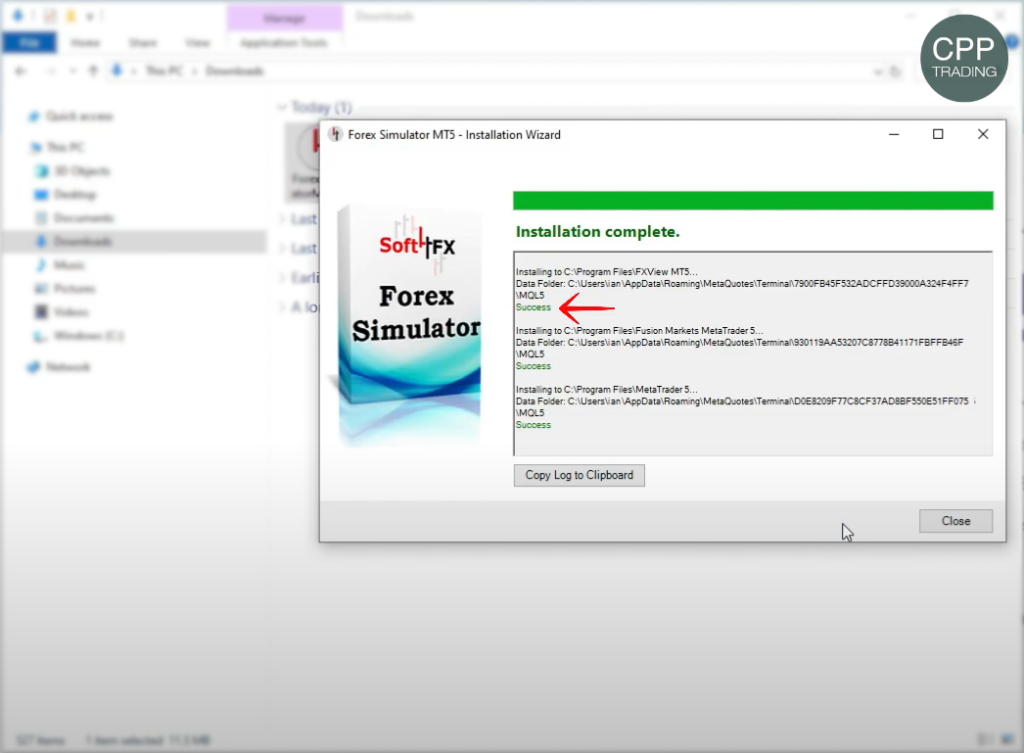
Task: Click the "Installing to C:\Program Files\MetaTrader 5..." line
Action: tap(607, 389)
